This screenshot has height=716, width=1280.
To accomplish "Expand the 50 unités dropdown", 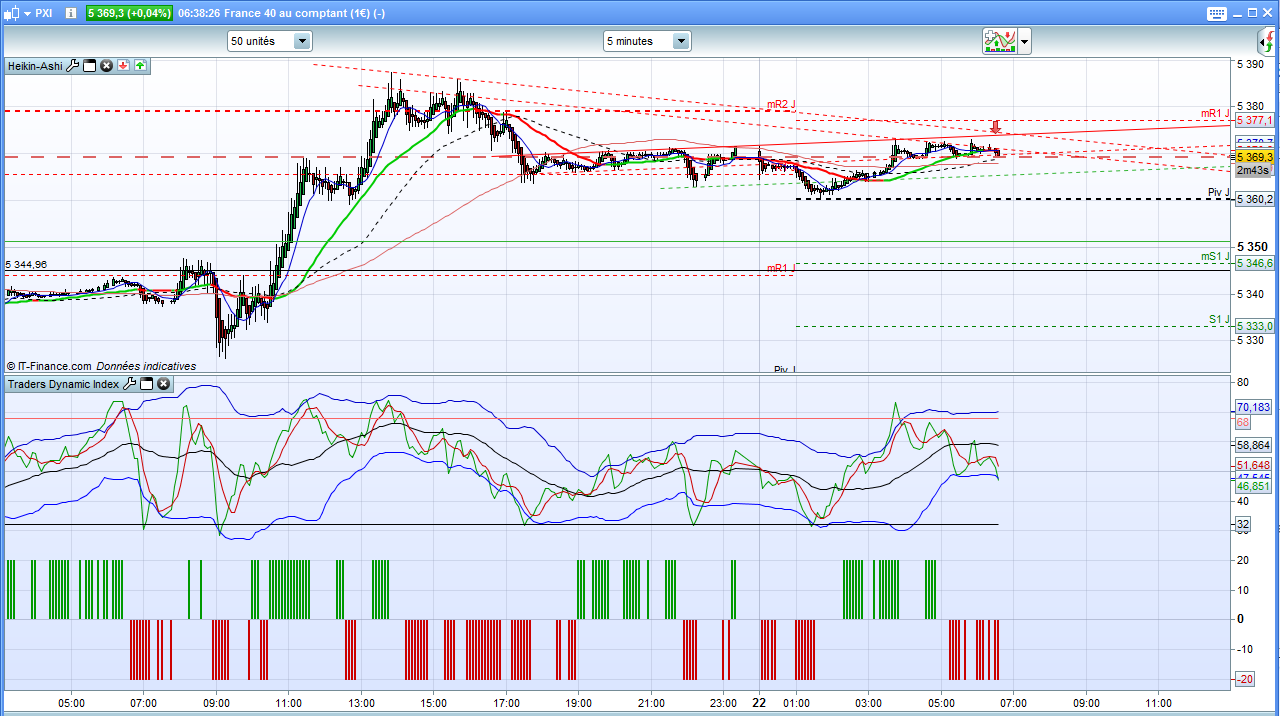I will pyautogui.click(x=302, y=41).
